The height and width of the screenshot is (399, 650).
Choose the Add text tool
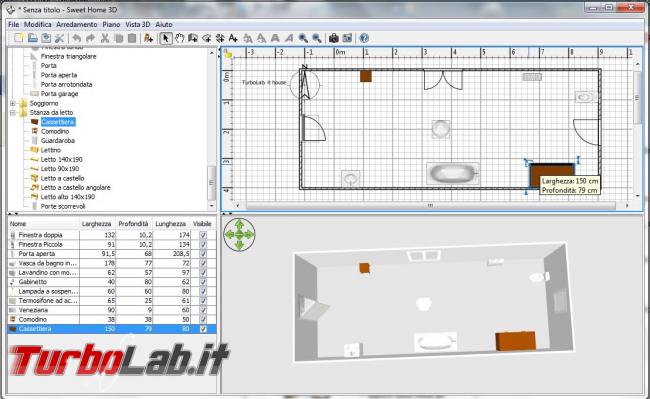click(x=233, y=38)
